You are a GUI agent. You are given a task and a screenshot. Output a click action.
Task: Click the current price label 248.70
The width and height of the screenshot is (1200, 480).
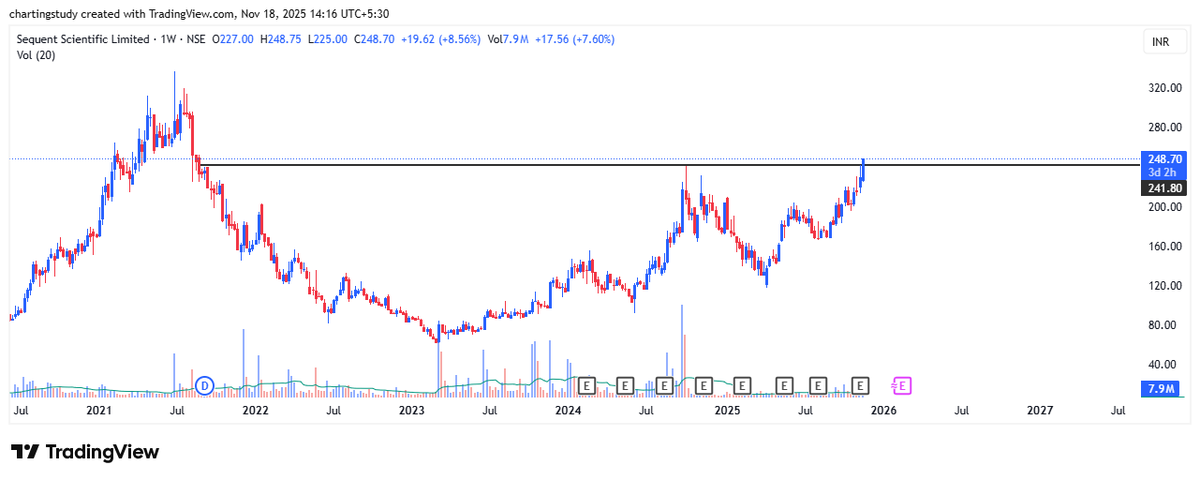[x=1166, y=159]
